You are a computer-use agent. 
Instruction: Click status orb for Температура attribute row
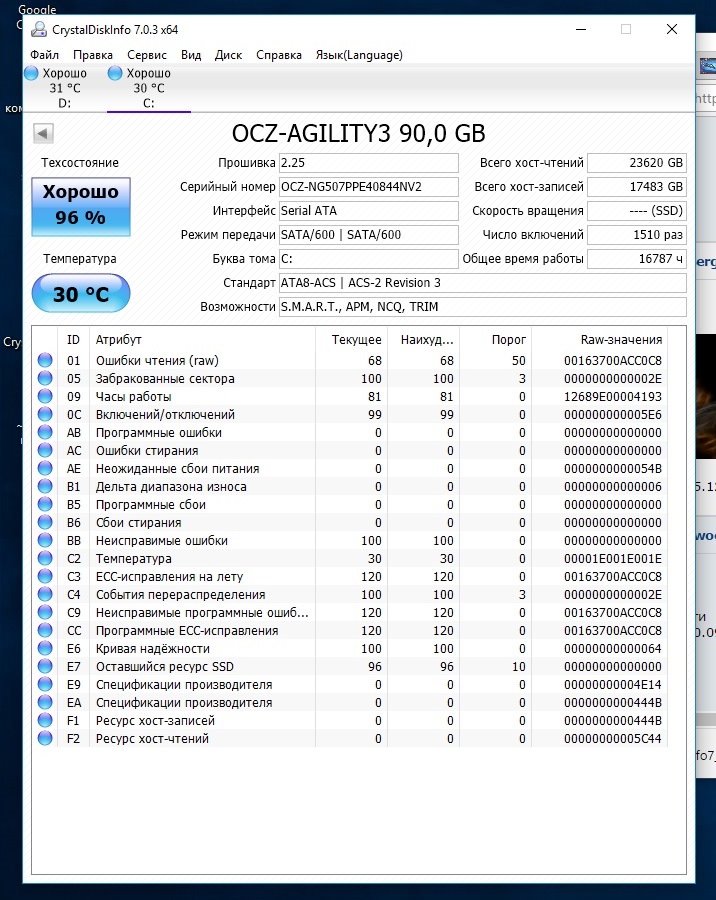click(45, 558)
